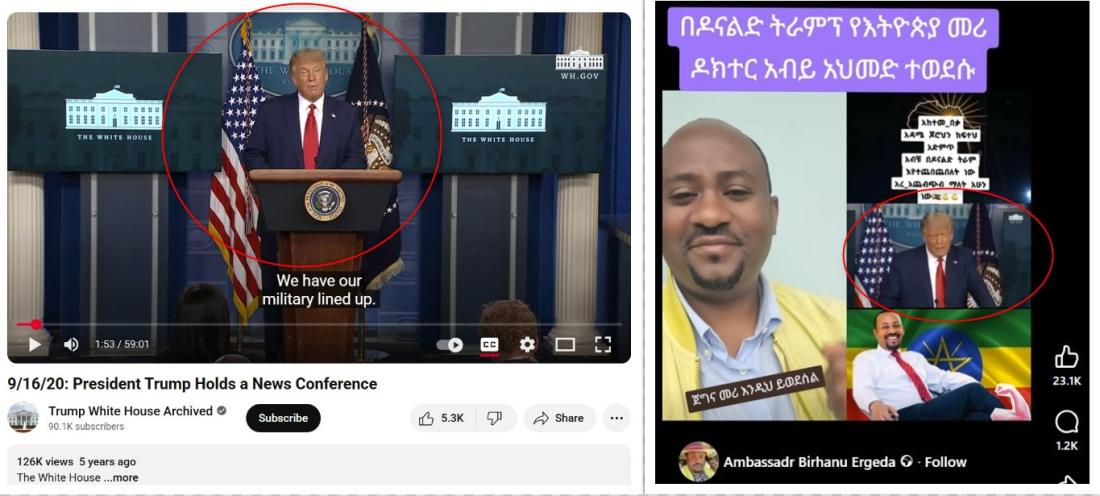
Task: Open Trump White House Archived channel avatar
Action: pyautogui.click(x=23, y=417)
